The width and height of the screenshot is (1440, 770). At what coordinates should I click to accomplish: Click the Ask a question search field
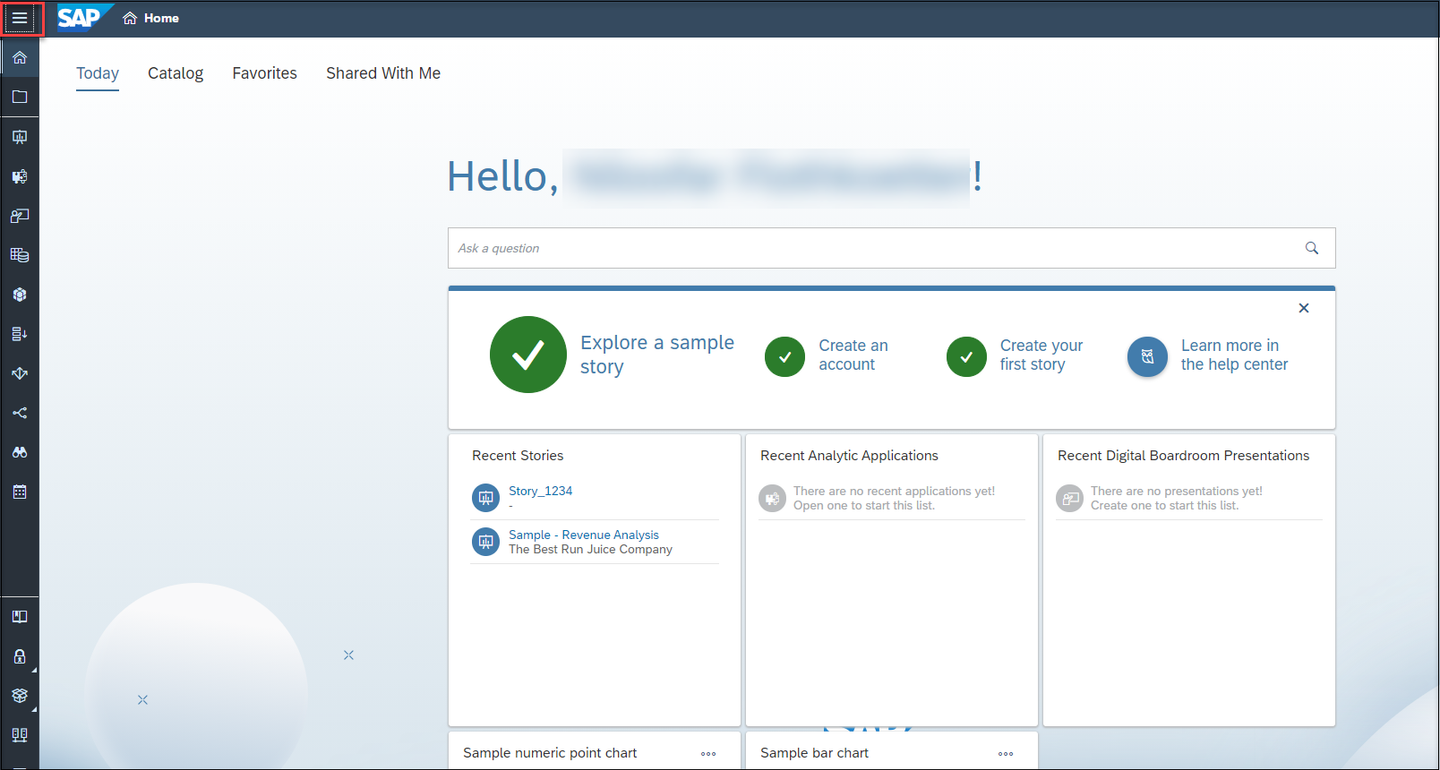891,248
